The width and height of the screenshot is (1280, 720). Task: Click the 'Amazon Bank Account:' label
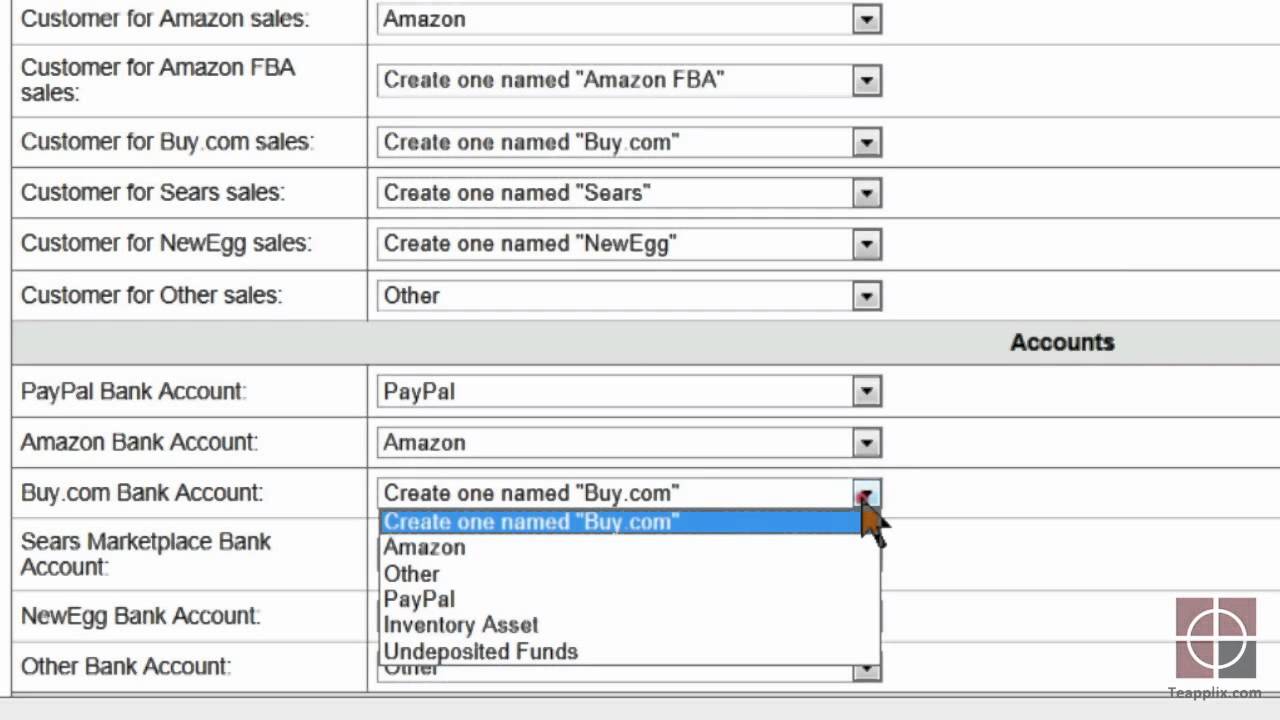pyautogui.click(x=139, y=443)
